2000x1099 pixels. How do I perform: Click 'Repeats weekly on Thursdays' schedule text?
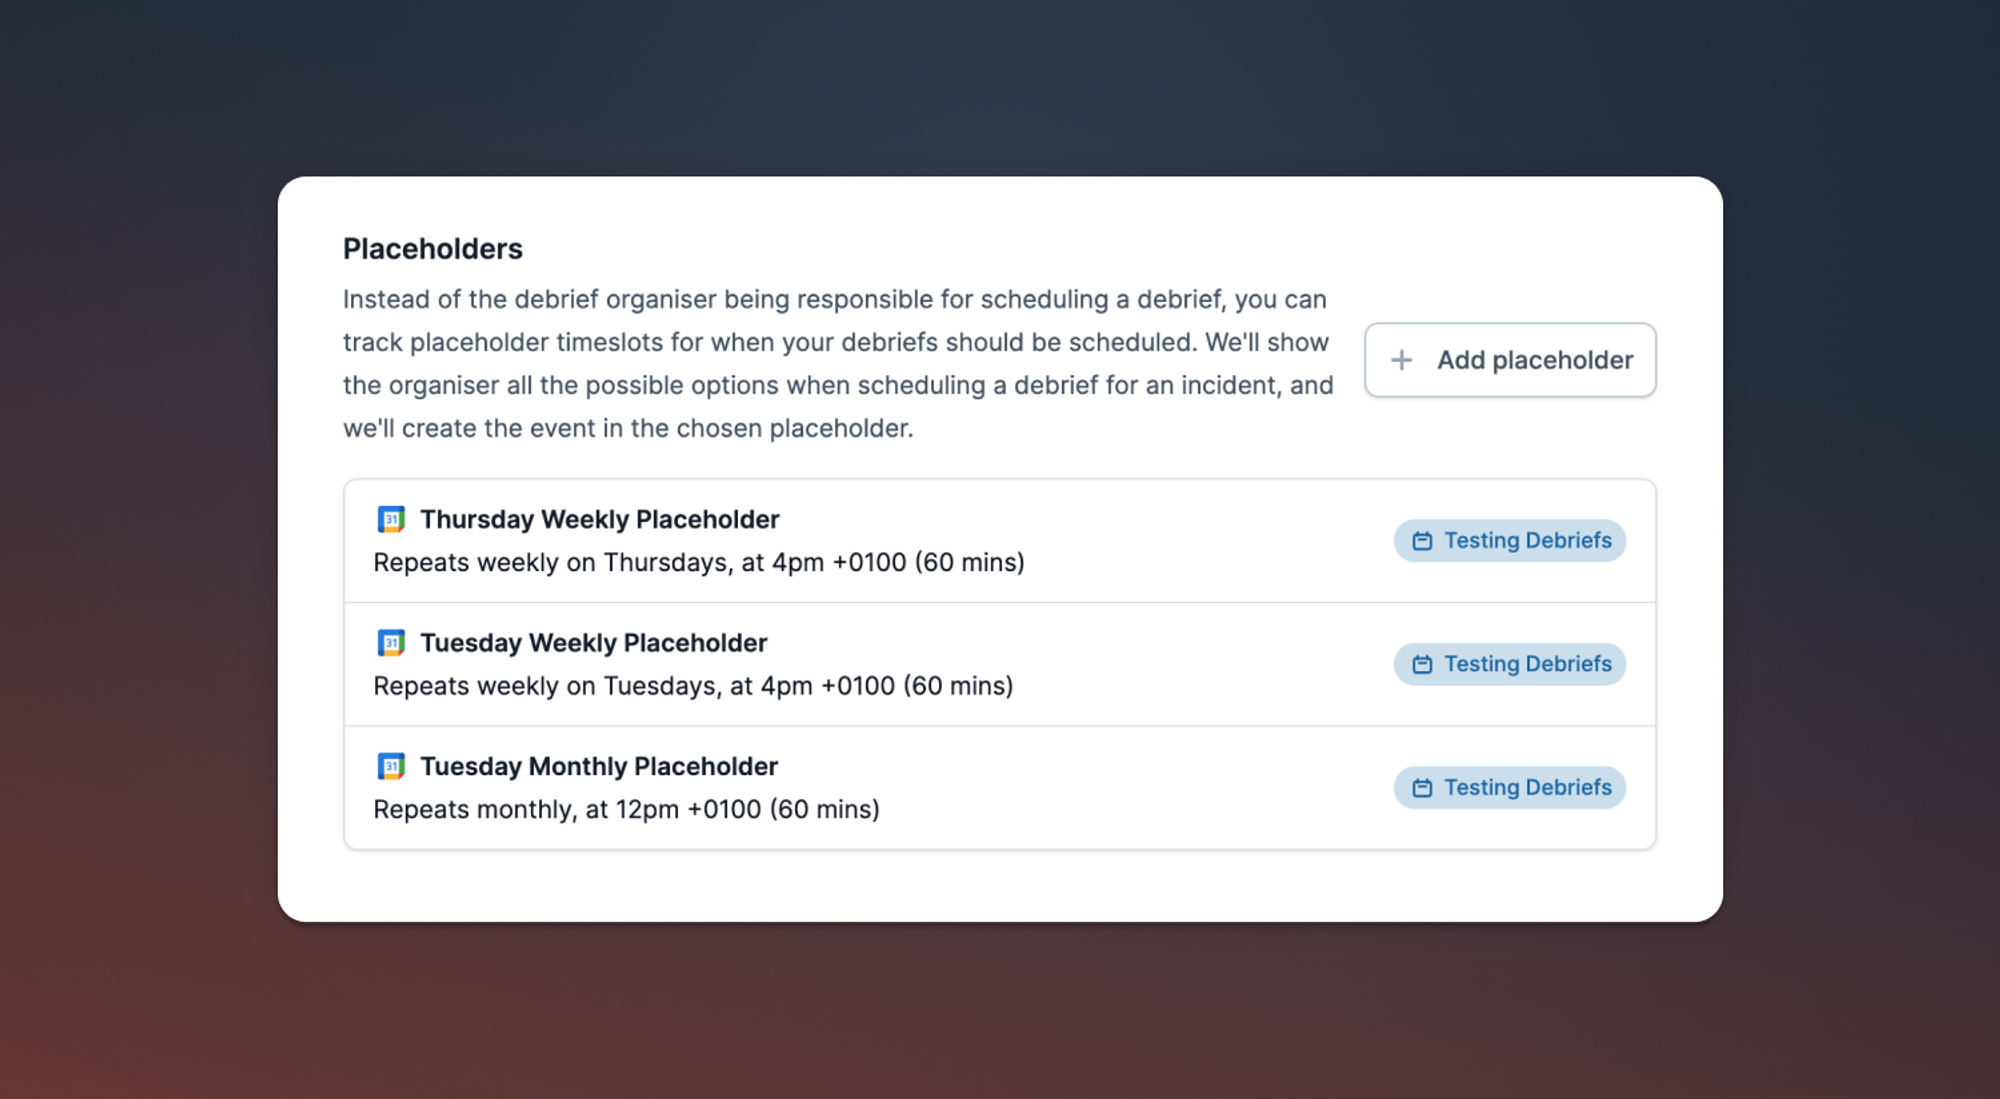(x=699, y=563)
